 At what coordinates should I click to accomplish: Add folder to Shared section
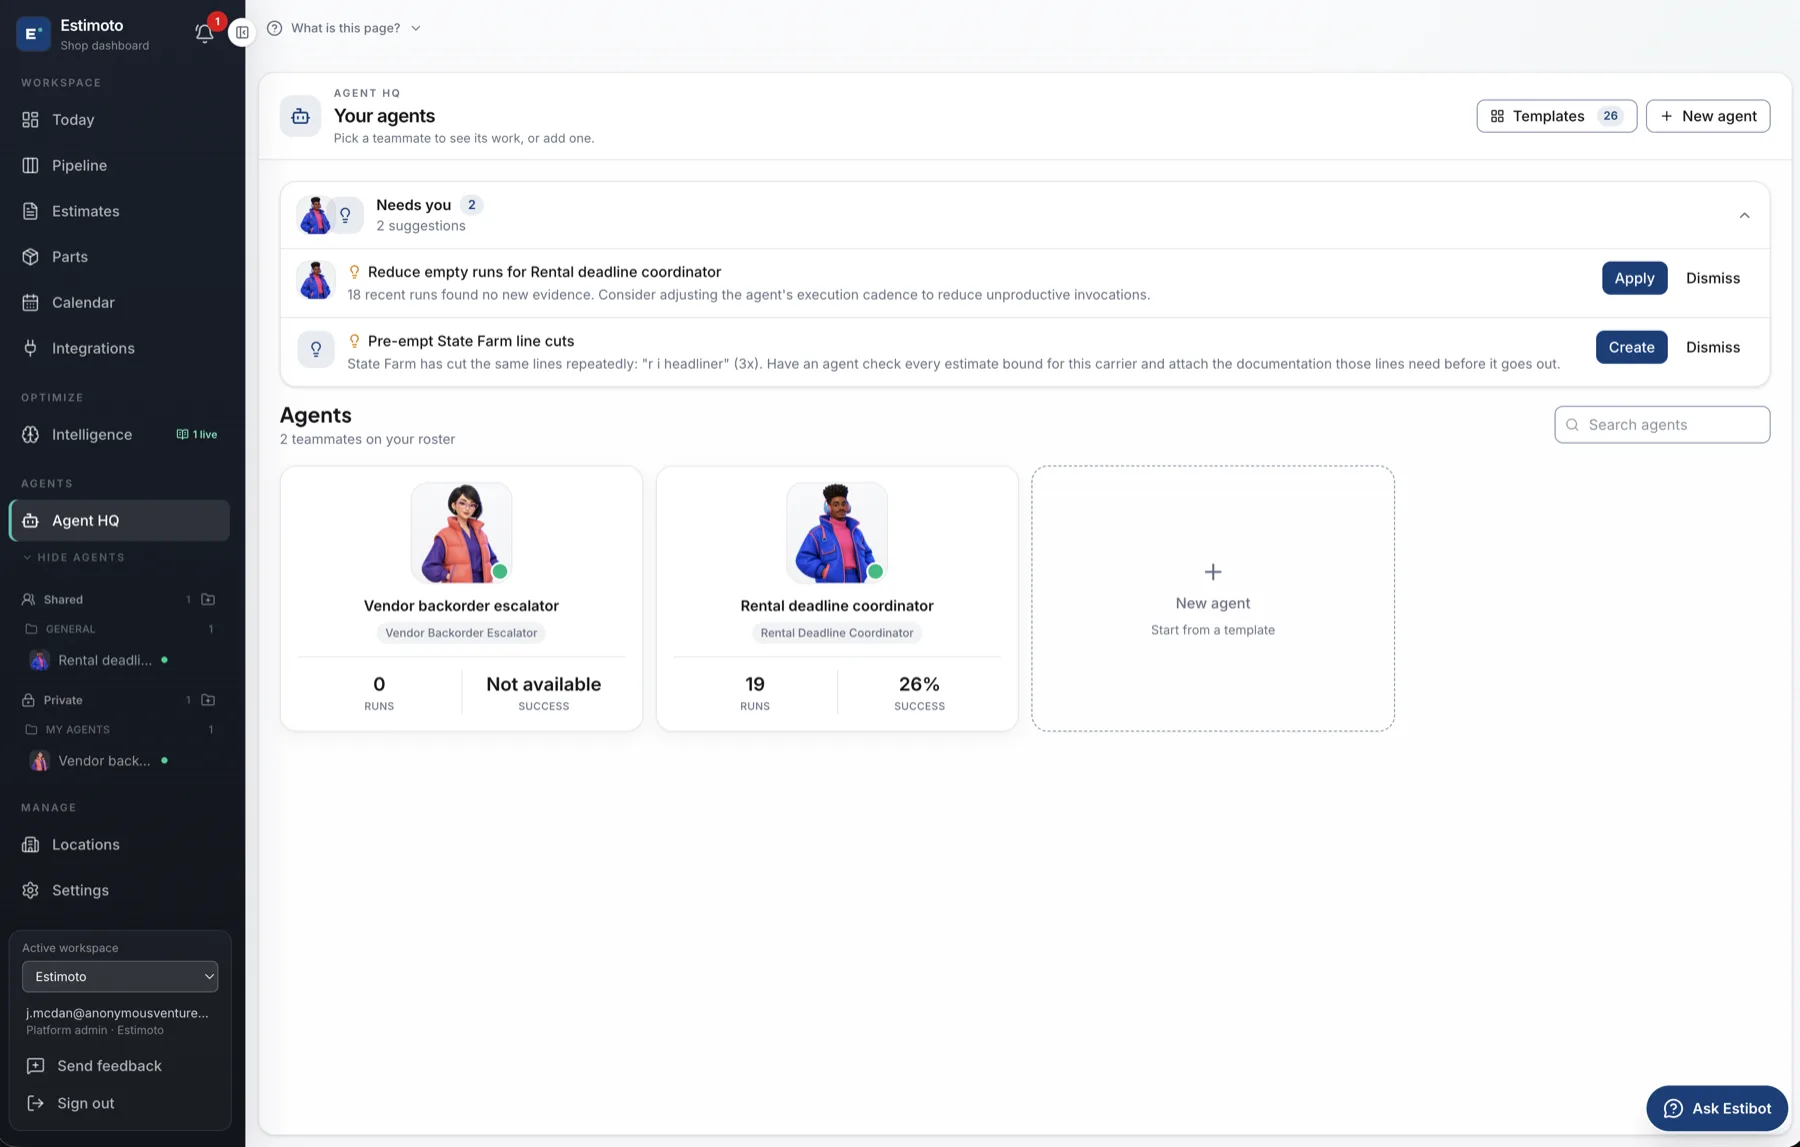tap(208, 600)
